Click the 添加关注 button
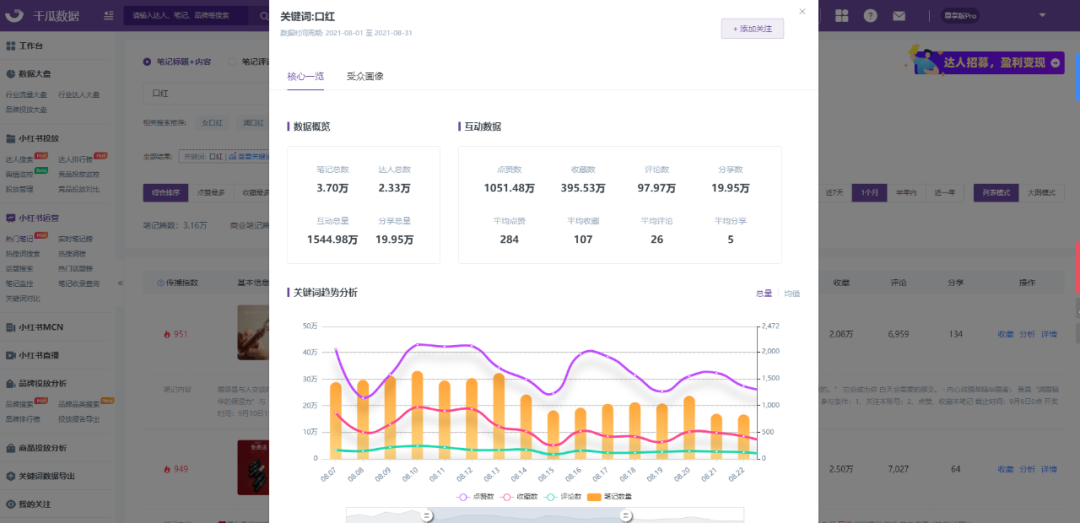 pyautogui.click(x=752, y=29)
